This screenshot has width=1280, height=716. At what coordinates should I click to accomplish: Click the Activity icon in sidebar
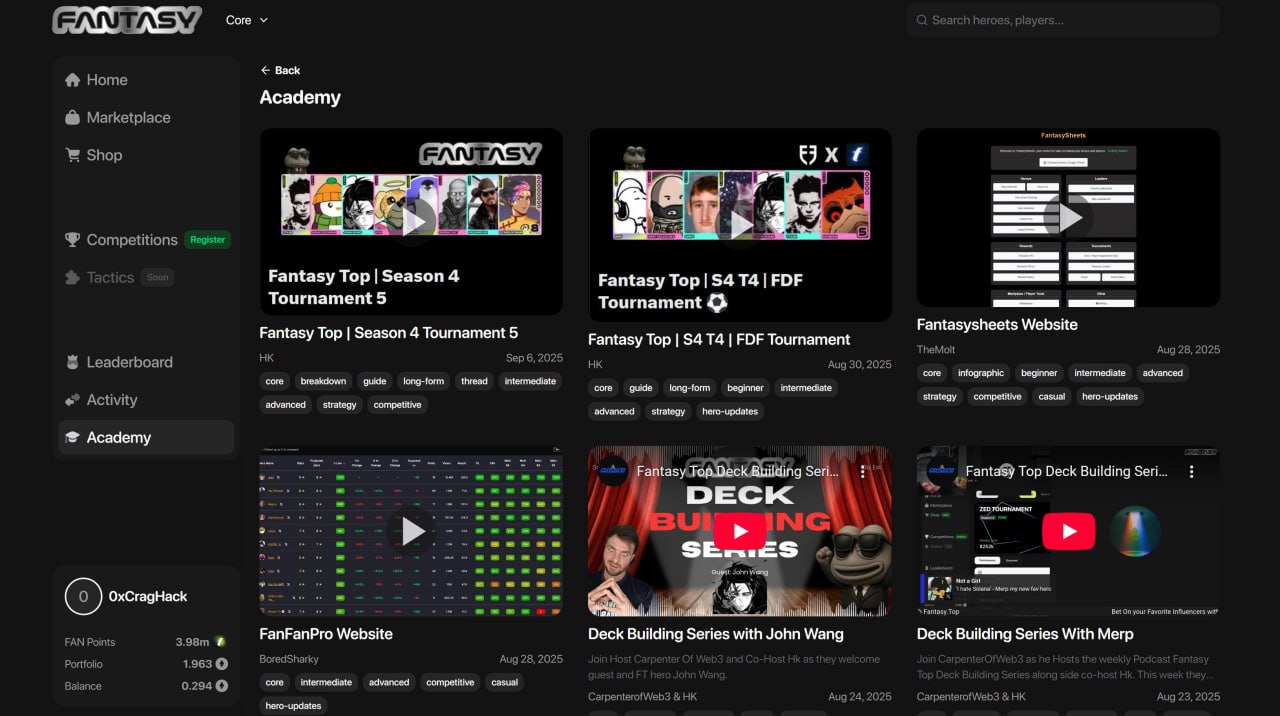click(x=72, y=400)
